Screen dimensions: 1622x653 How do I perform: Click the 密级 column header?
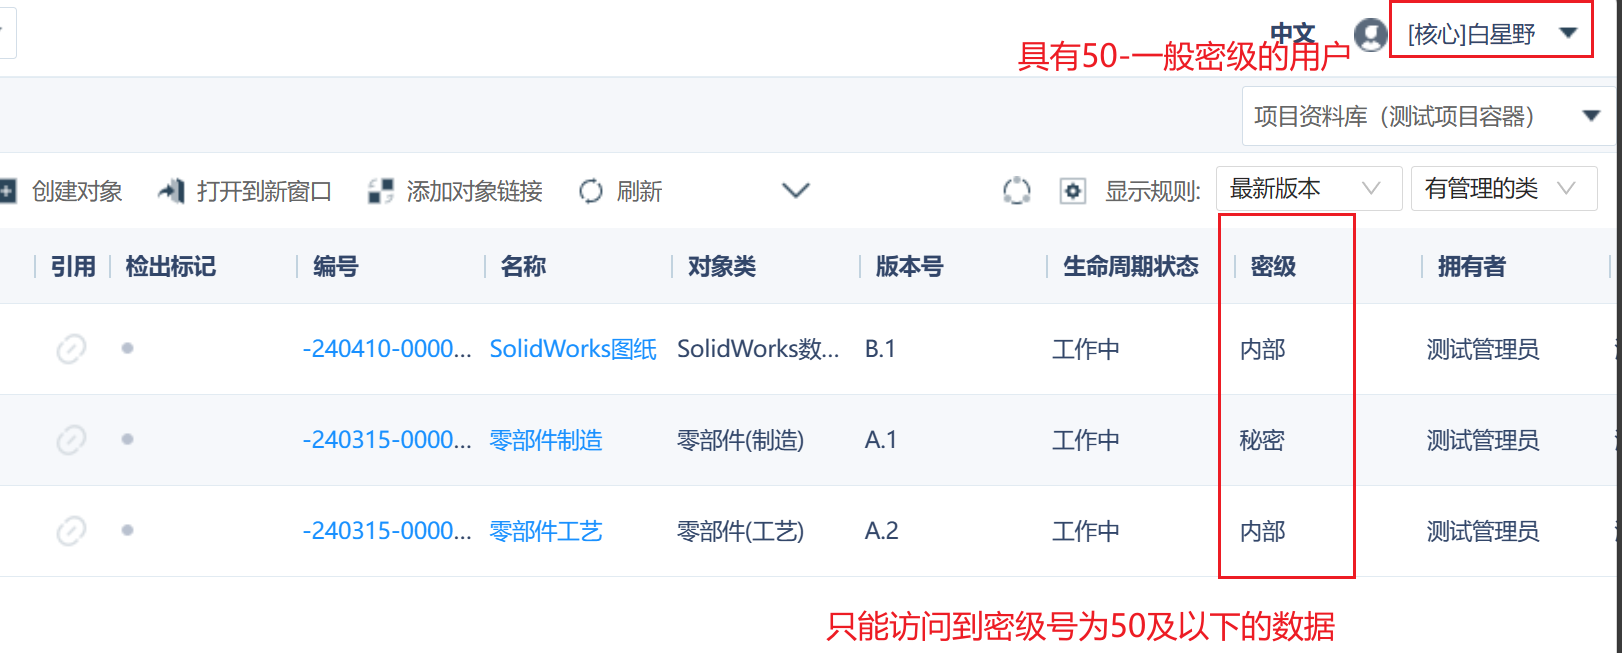click(1273, 267)
